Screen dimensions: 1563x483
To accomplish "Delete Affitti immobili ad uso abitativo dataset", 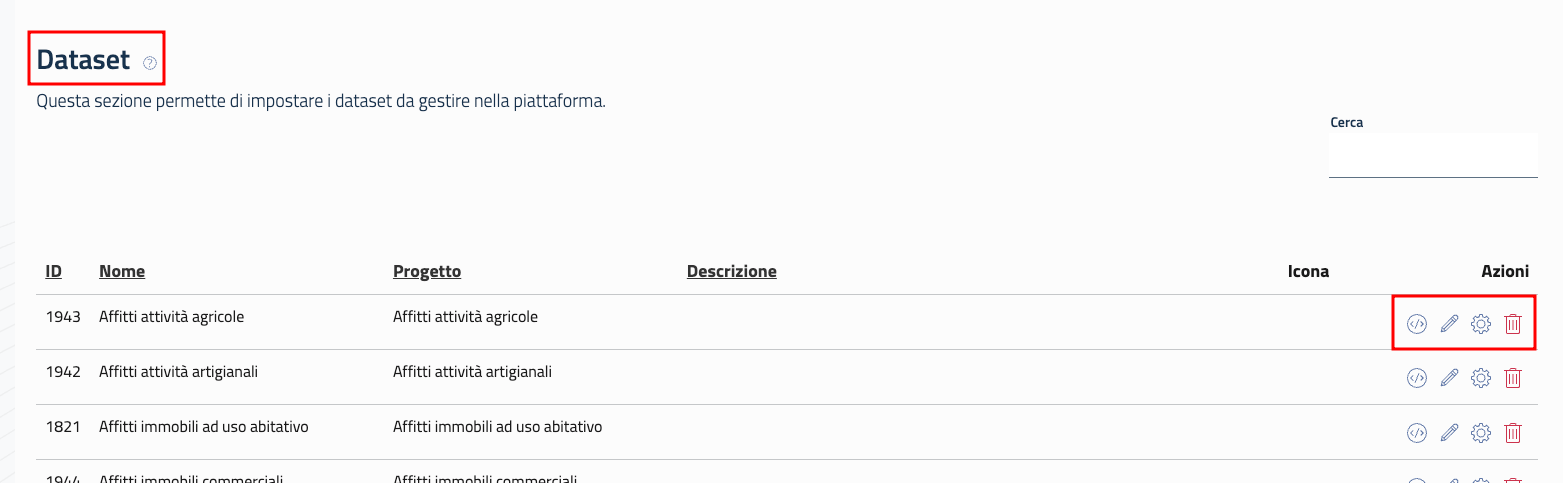I will click(x=1513, y=433).
